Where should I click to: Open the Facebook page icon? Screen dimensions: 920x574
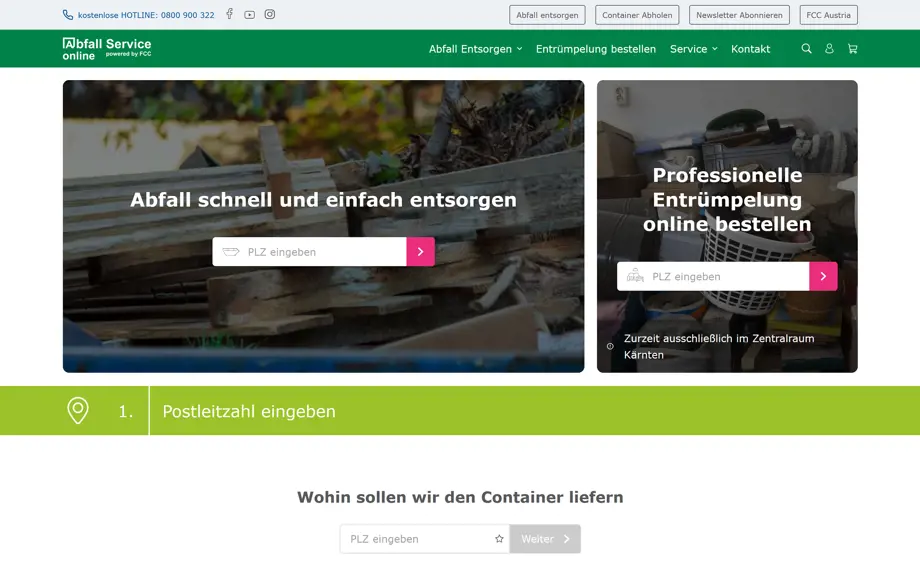[229, 14]
